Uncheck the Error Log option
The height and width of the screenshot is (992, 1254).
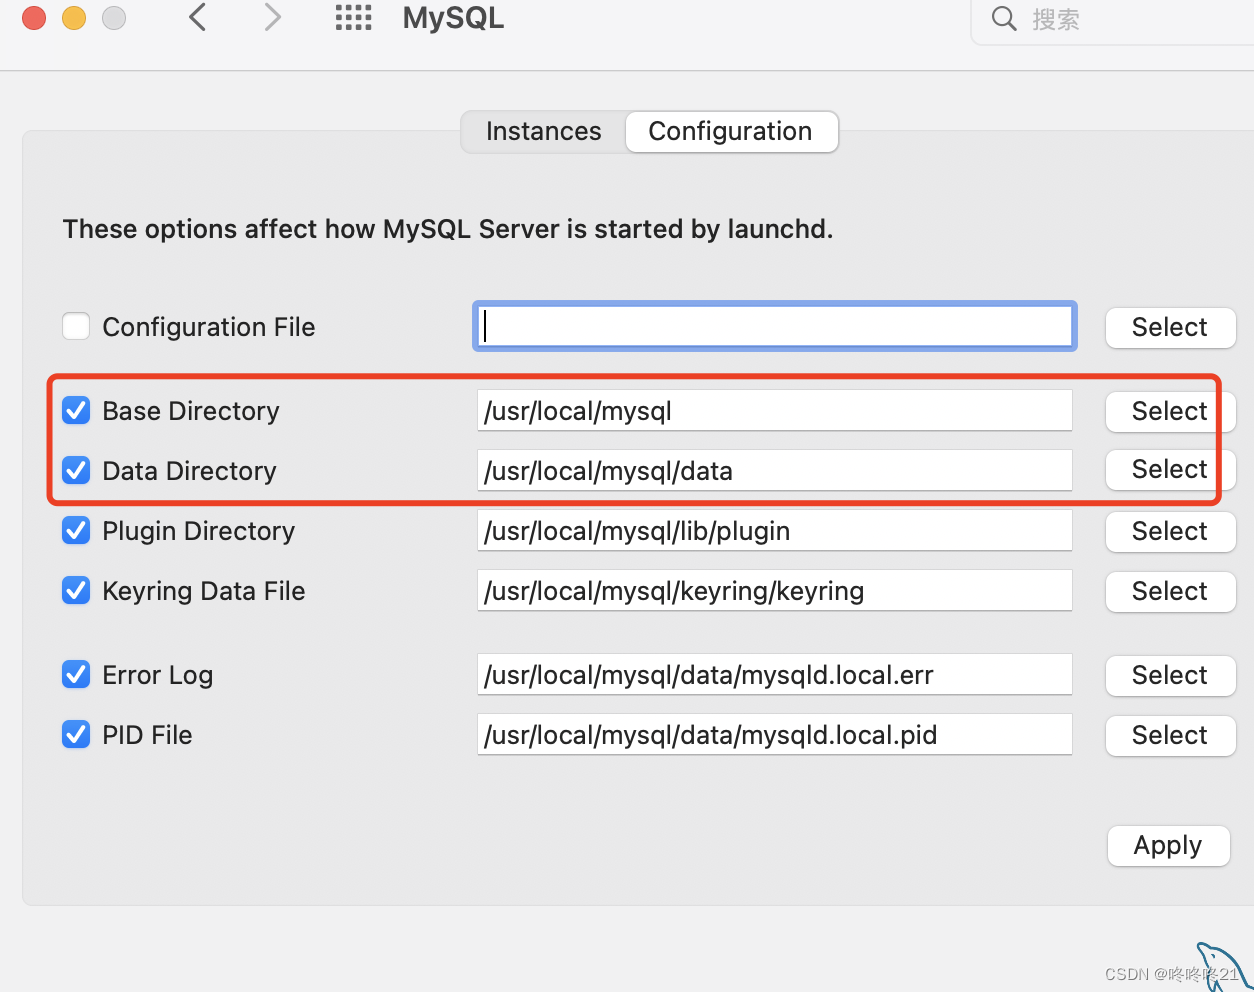[x=76, y=674]
